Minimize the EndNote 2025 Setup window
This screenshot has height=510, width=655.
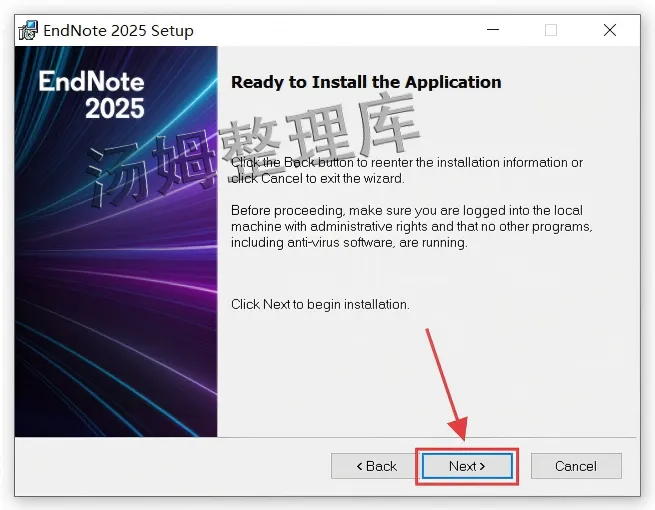click(x=493, y=30)
